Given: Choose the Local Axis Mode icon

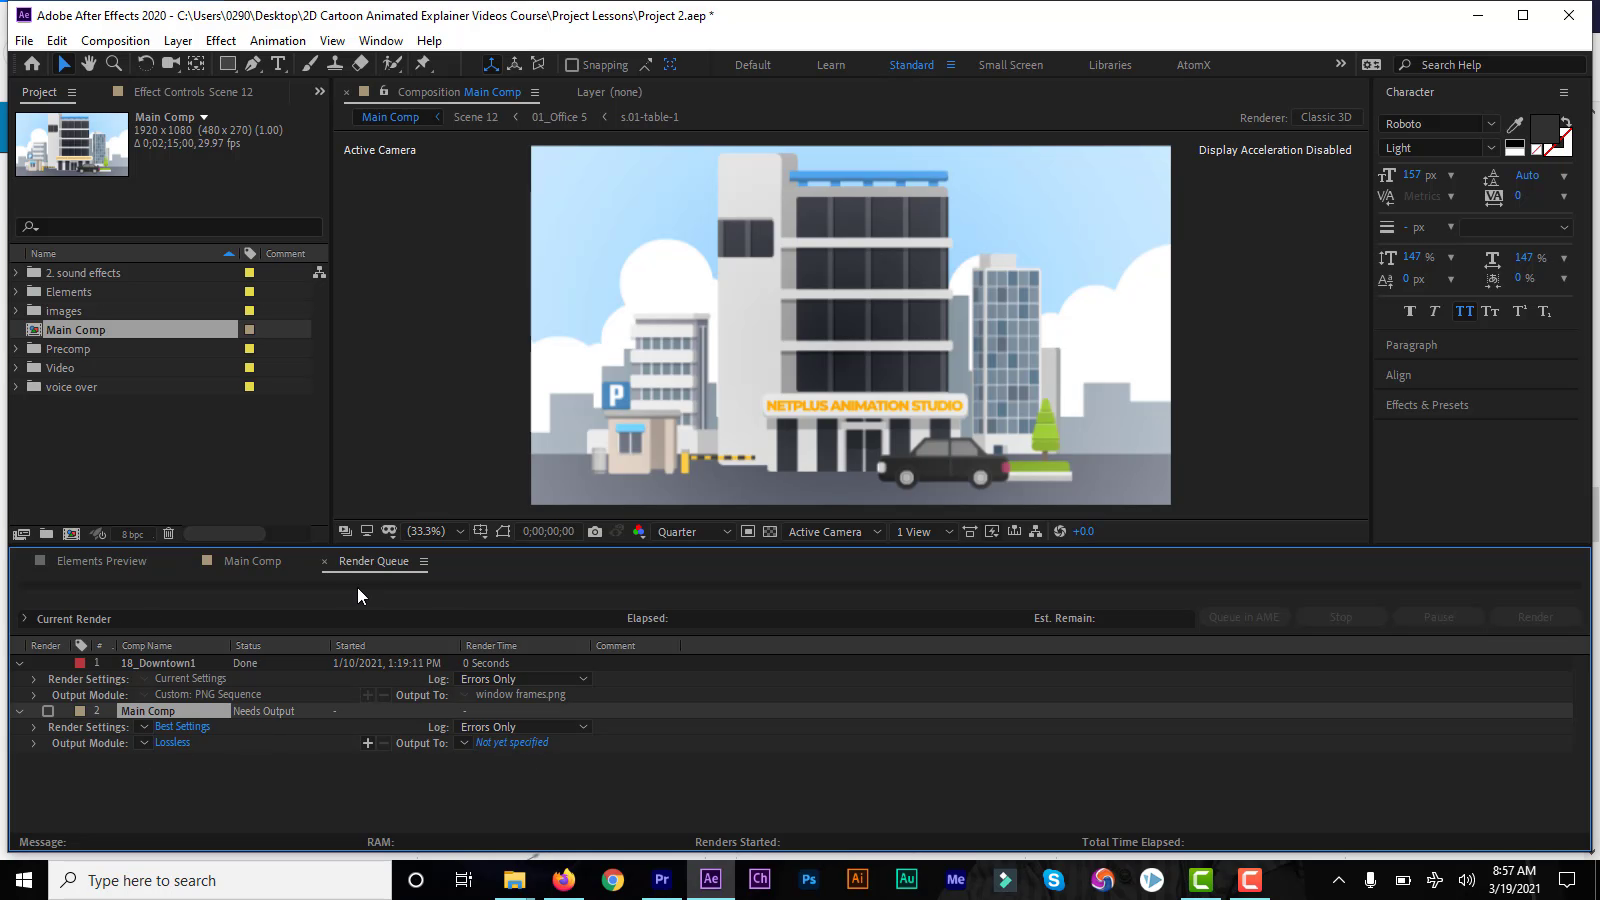Looking at the screenshot, I should pos(491,64).
